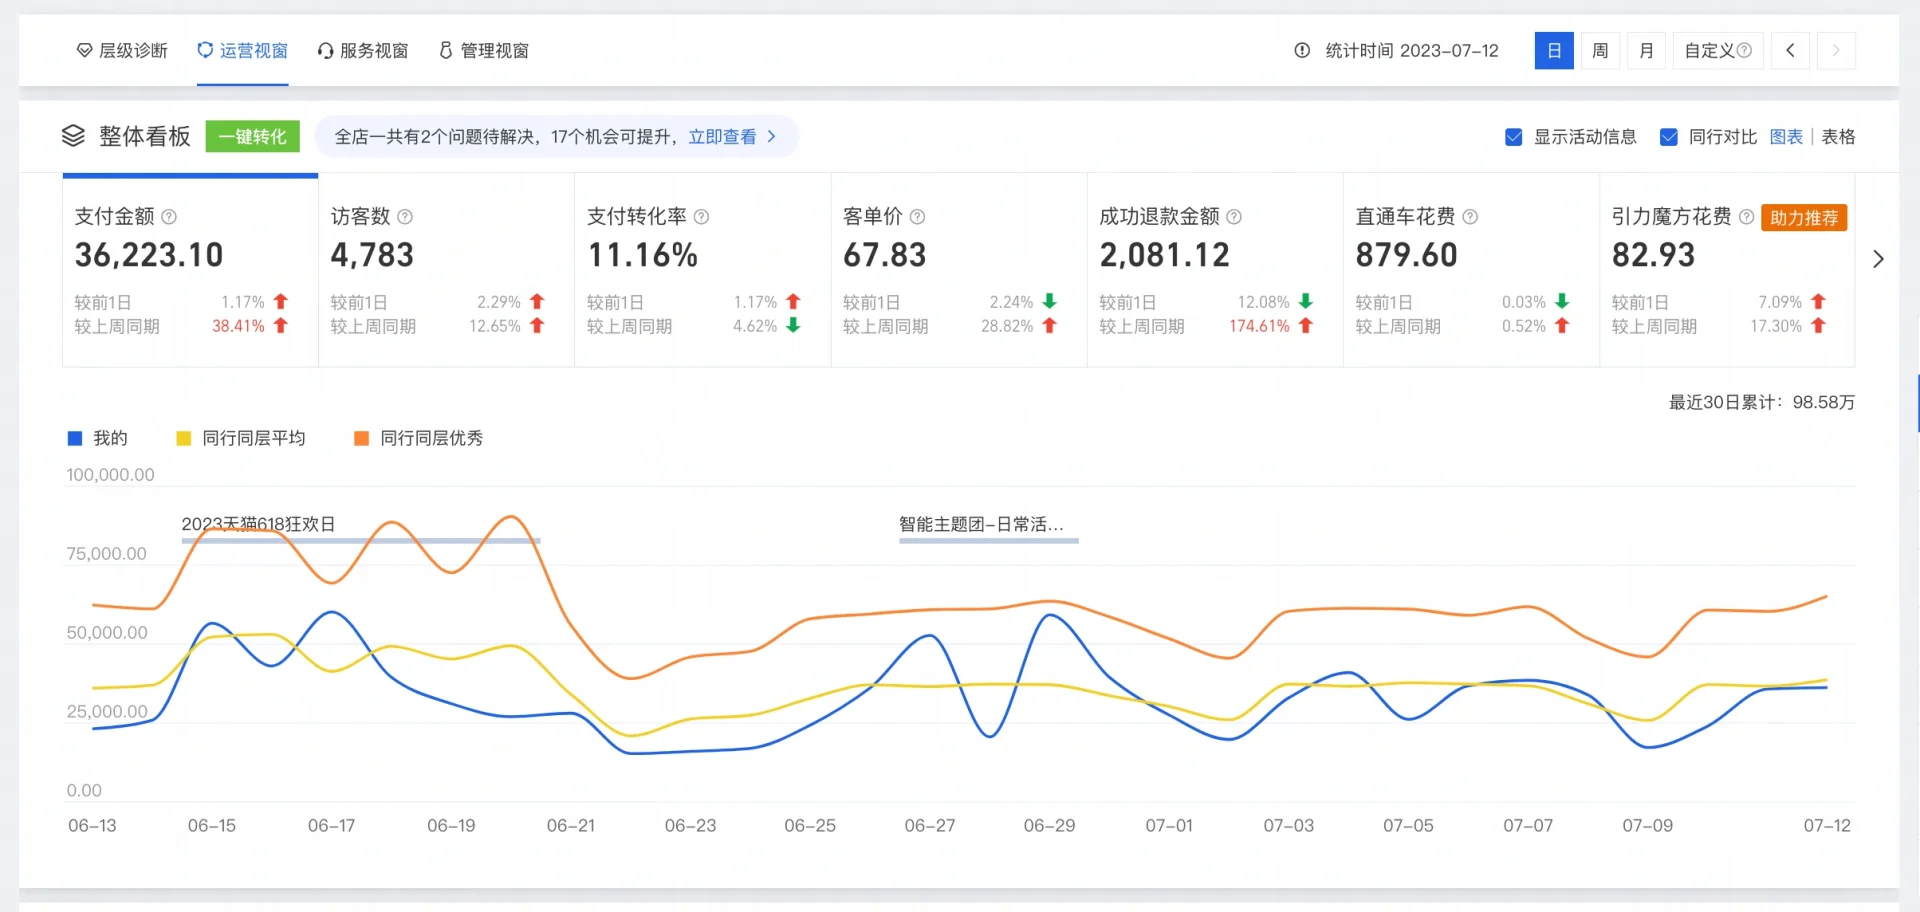
Task: Toggle the 显示活动信息 checkbox
Action: (1514, 136)
